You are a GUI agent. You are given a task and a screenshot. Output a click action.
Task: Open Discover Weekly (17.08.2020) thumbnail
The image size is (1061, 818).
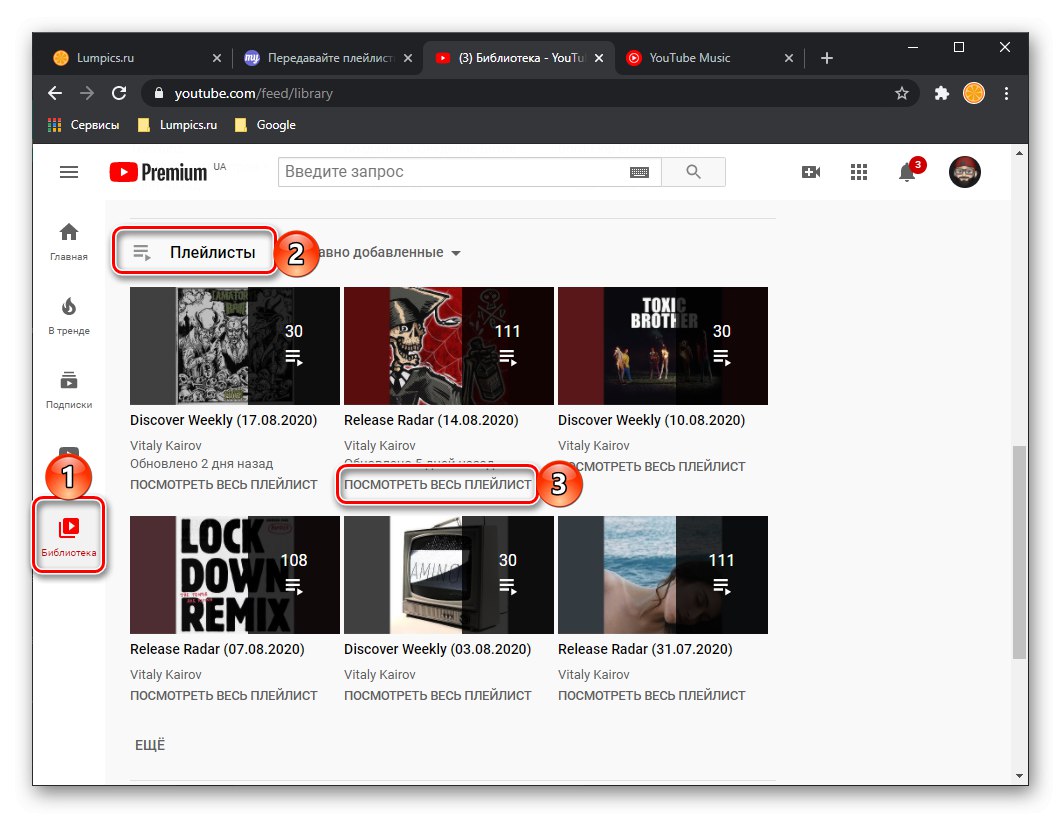[235, 346]
